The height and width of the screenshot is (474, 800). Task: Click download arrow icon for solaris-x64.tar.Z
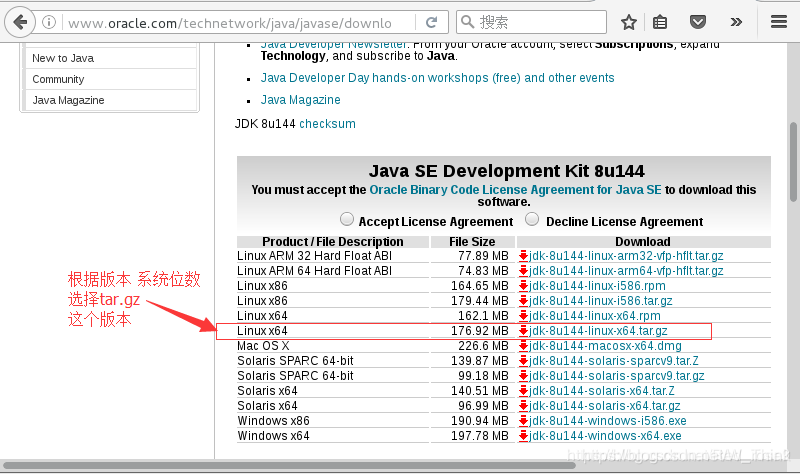click(x=523, y=391)
